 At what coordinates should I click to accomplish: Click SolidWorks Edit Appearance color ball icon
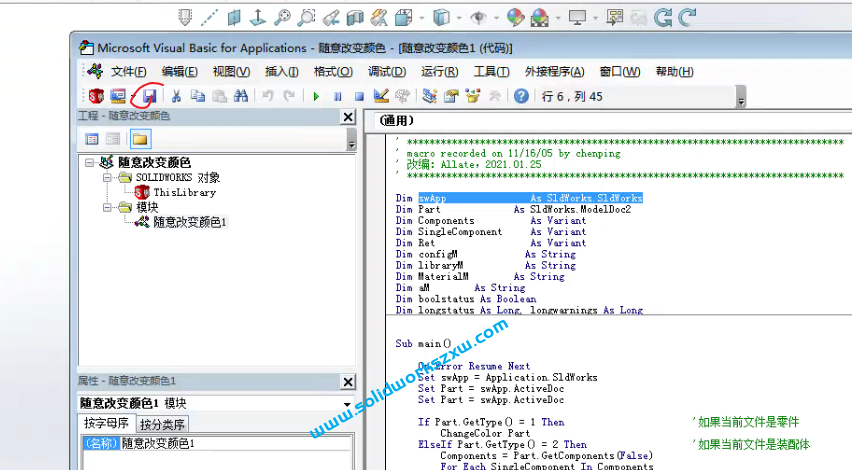click(x=516, y=17)
